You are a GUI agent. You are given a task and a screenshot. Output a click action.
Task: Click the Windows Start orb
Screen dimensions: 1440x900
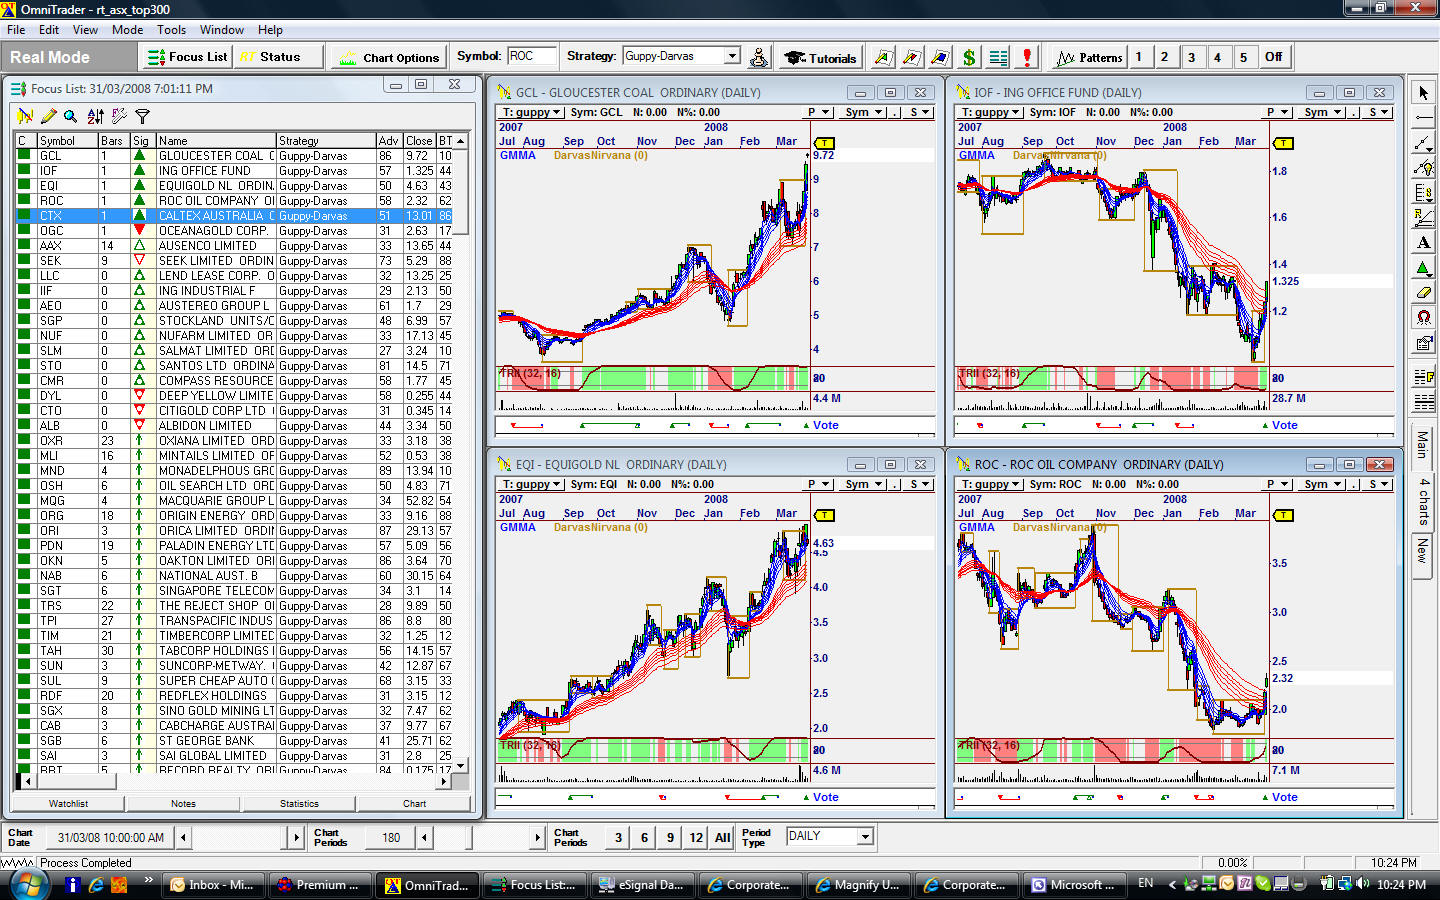[x=28, y=884]
